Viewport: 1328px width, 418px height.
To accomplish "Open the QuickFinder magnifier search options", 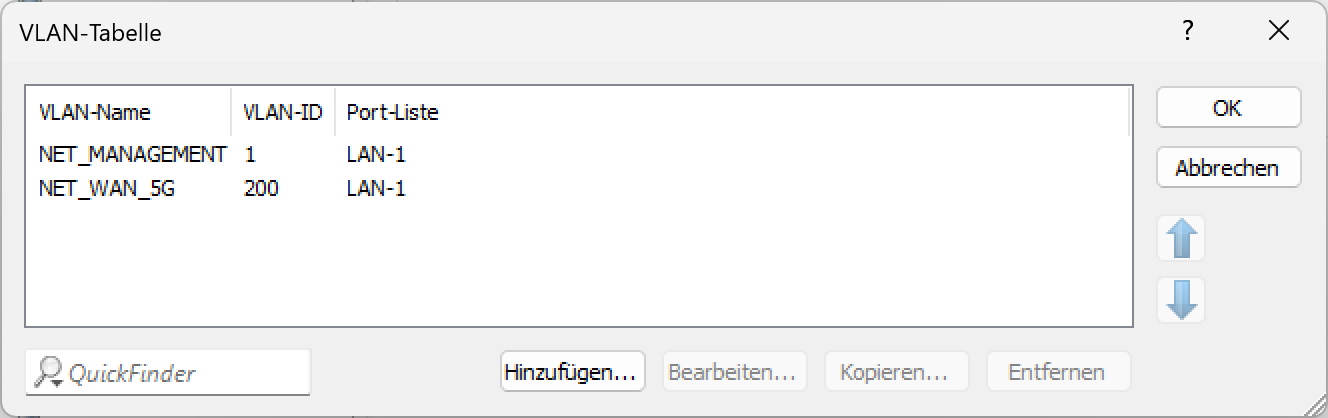I will (48, 373).
